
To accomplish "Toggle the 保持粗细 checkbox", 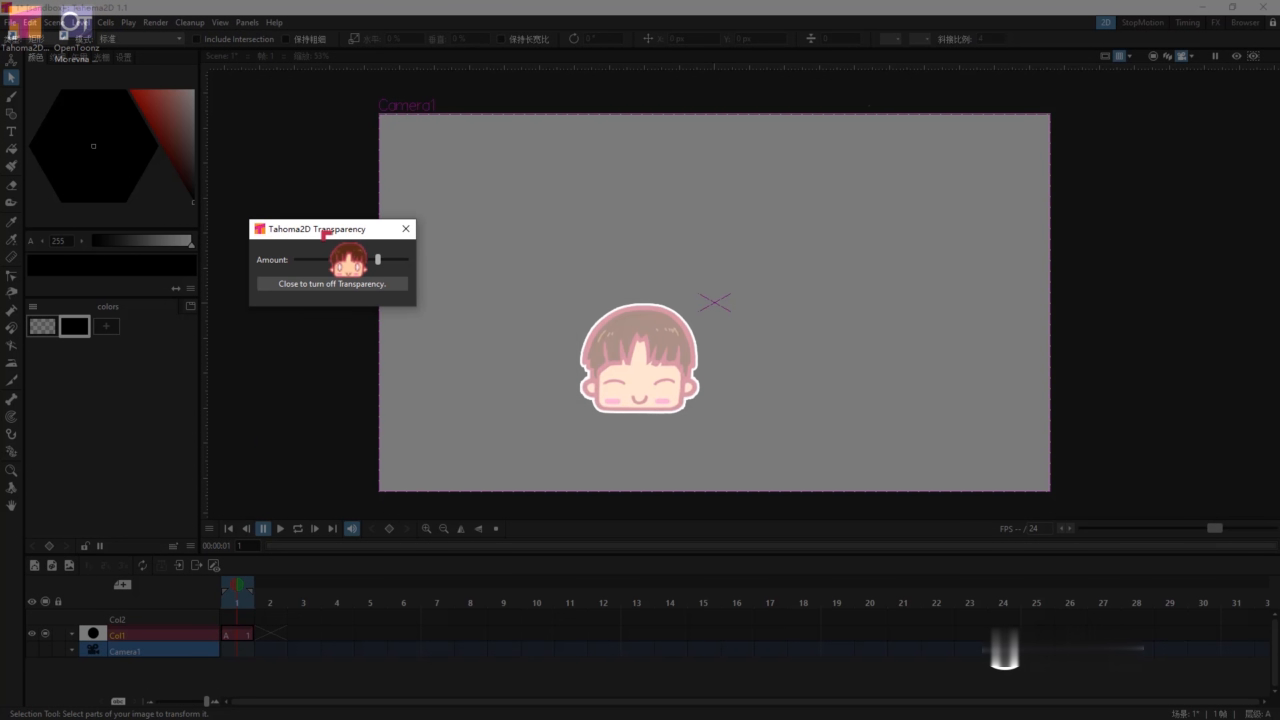I will 286,39.
